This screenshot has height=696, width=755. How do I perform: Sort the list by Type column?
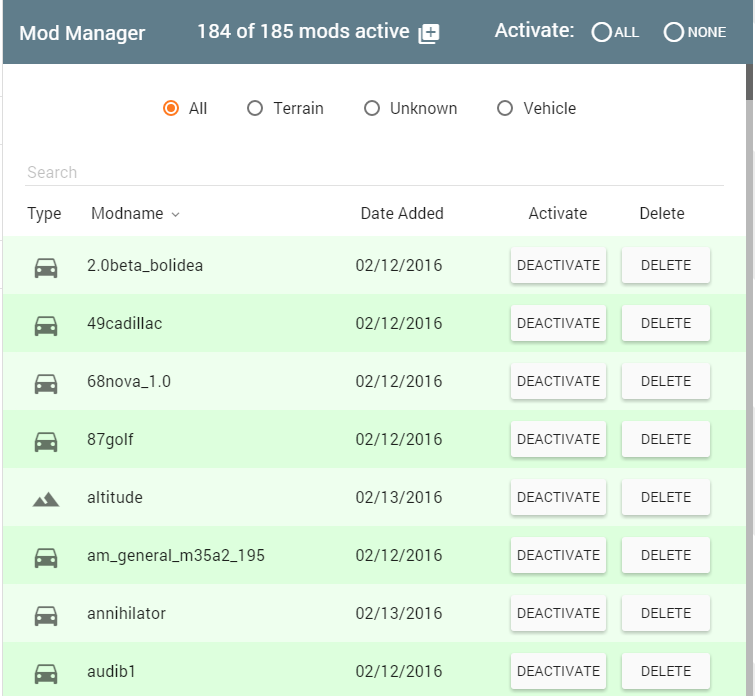(44, 213)
